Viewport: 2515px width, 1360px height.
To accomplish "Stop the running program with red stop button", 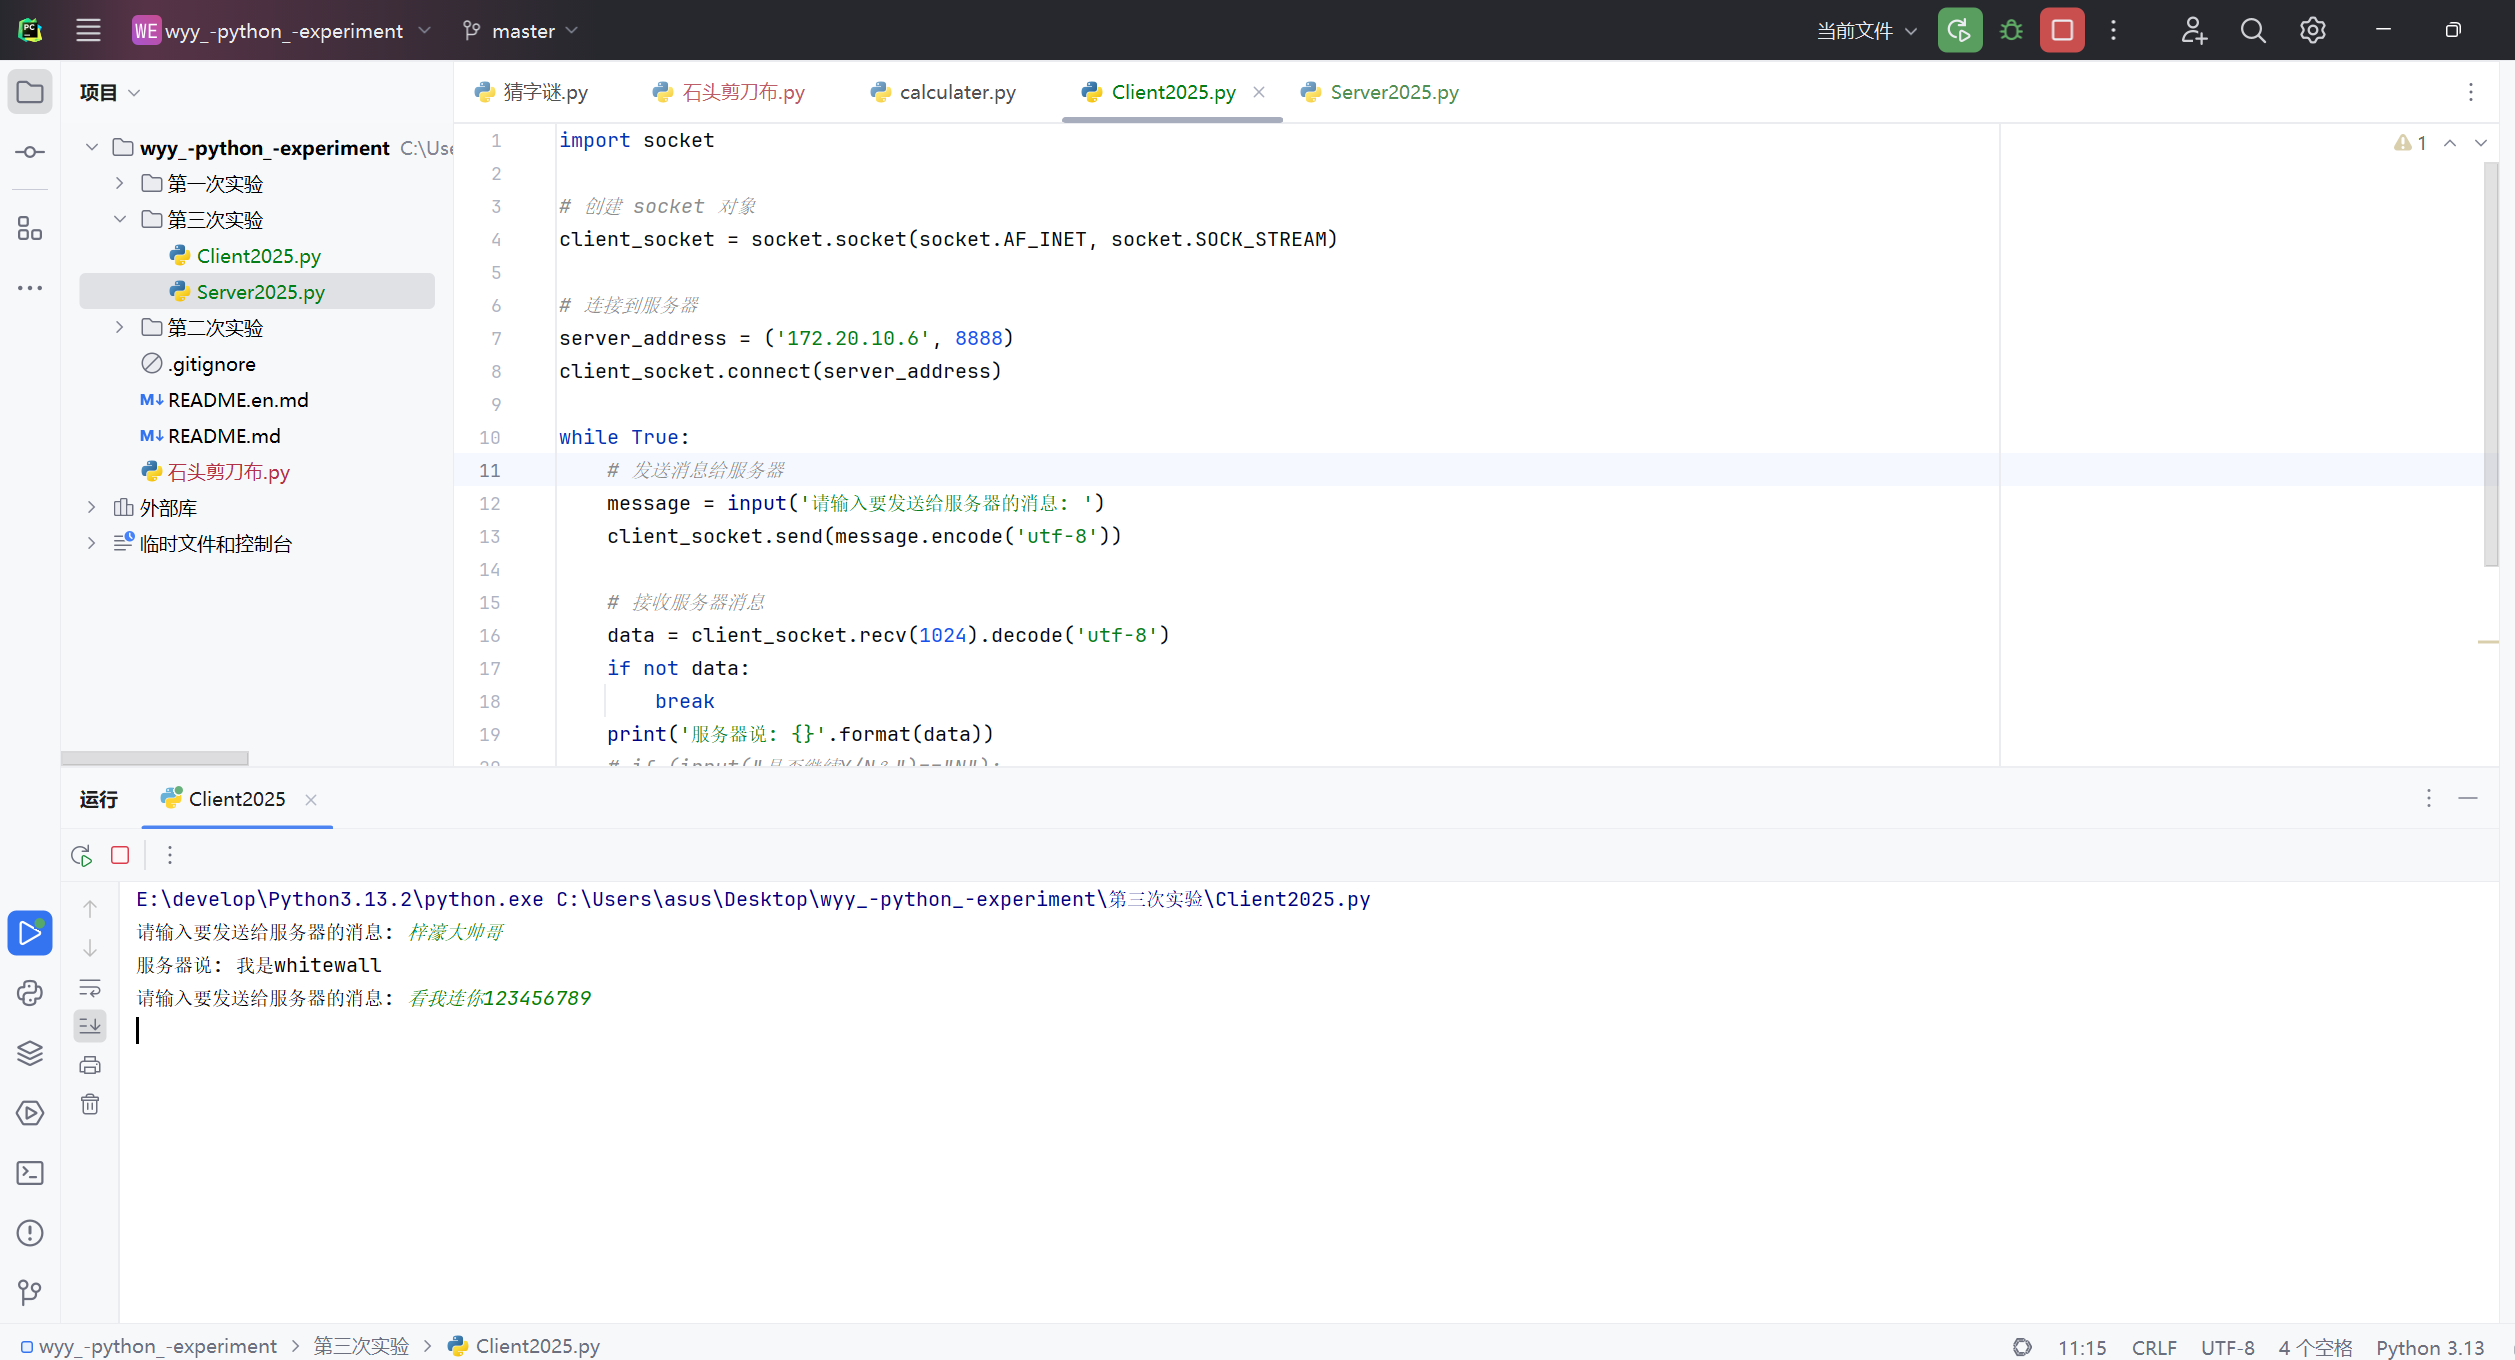I will pos(2061,30).
